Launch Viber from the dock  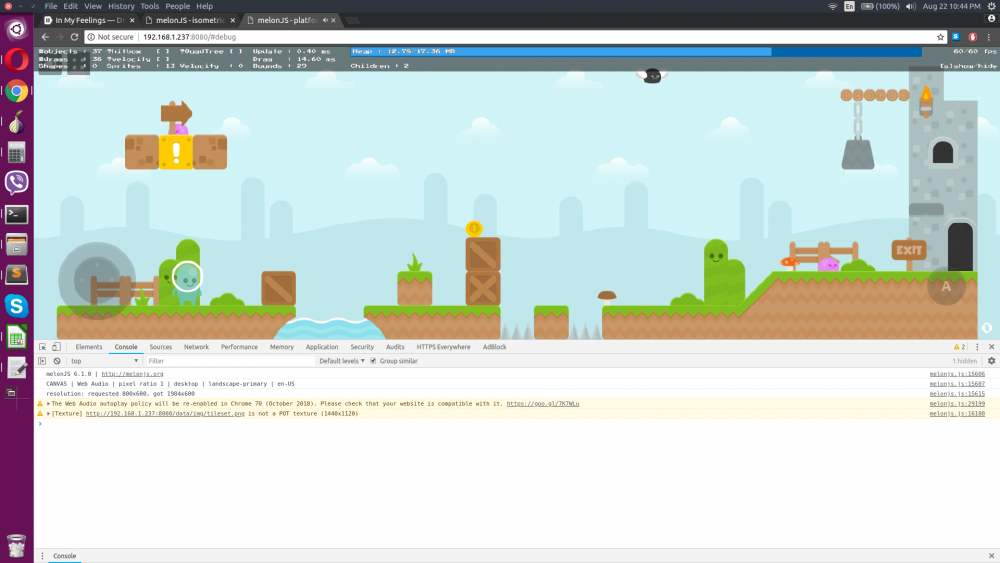pos(17,183)
